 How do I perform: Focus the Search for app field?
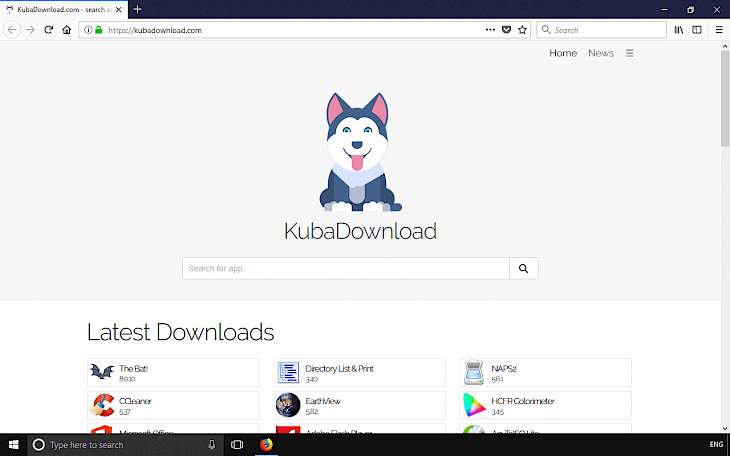pyautogui.click(x=346, y=268)
